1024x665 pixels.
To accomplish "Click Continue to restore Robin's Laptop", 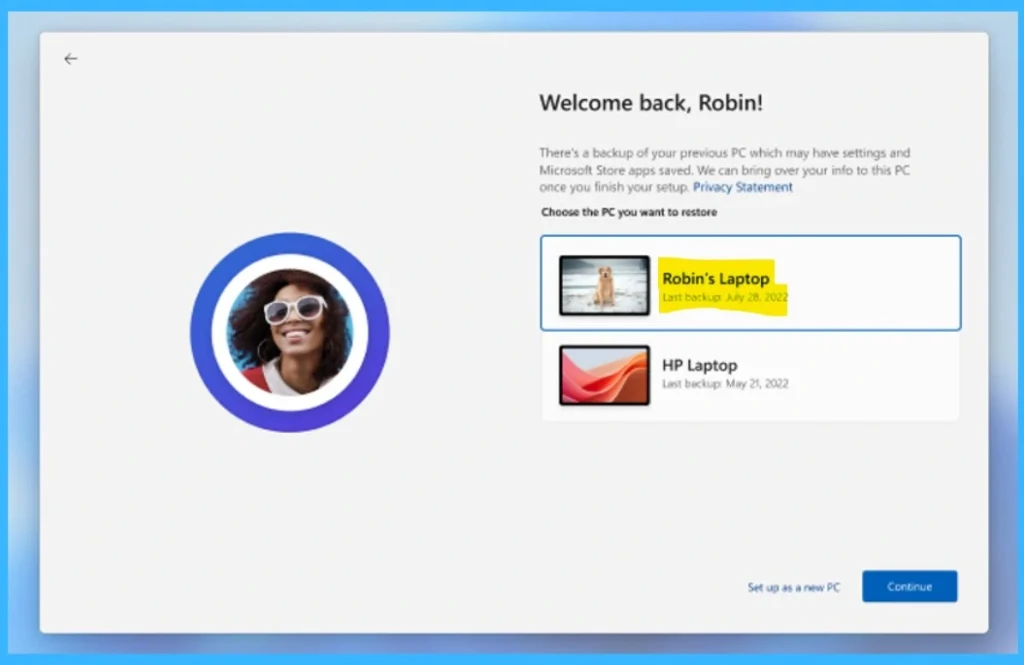I will [909, 587].
